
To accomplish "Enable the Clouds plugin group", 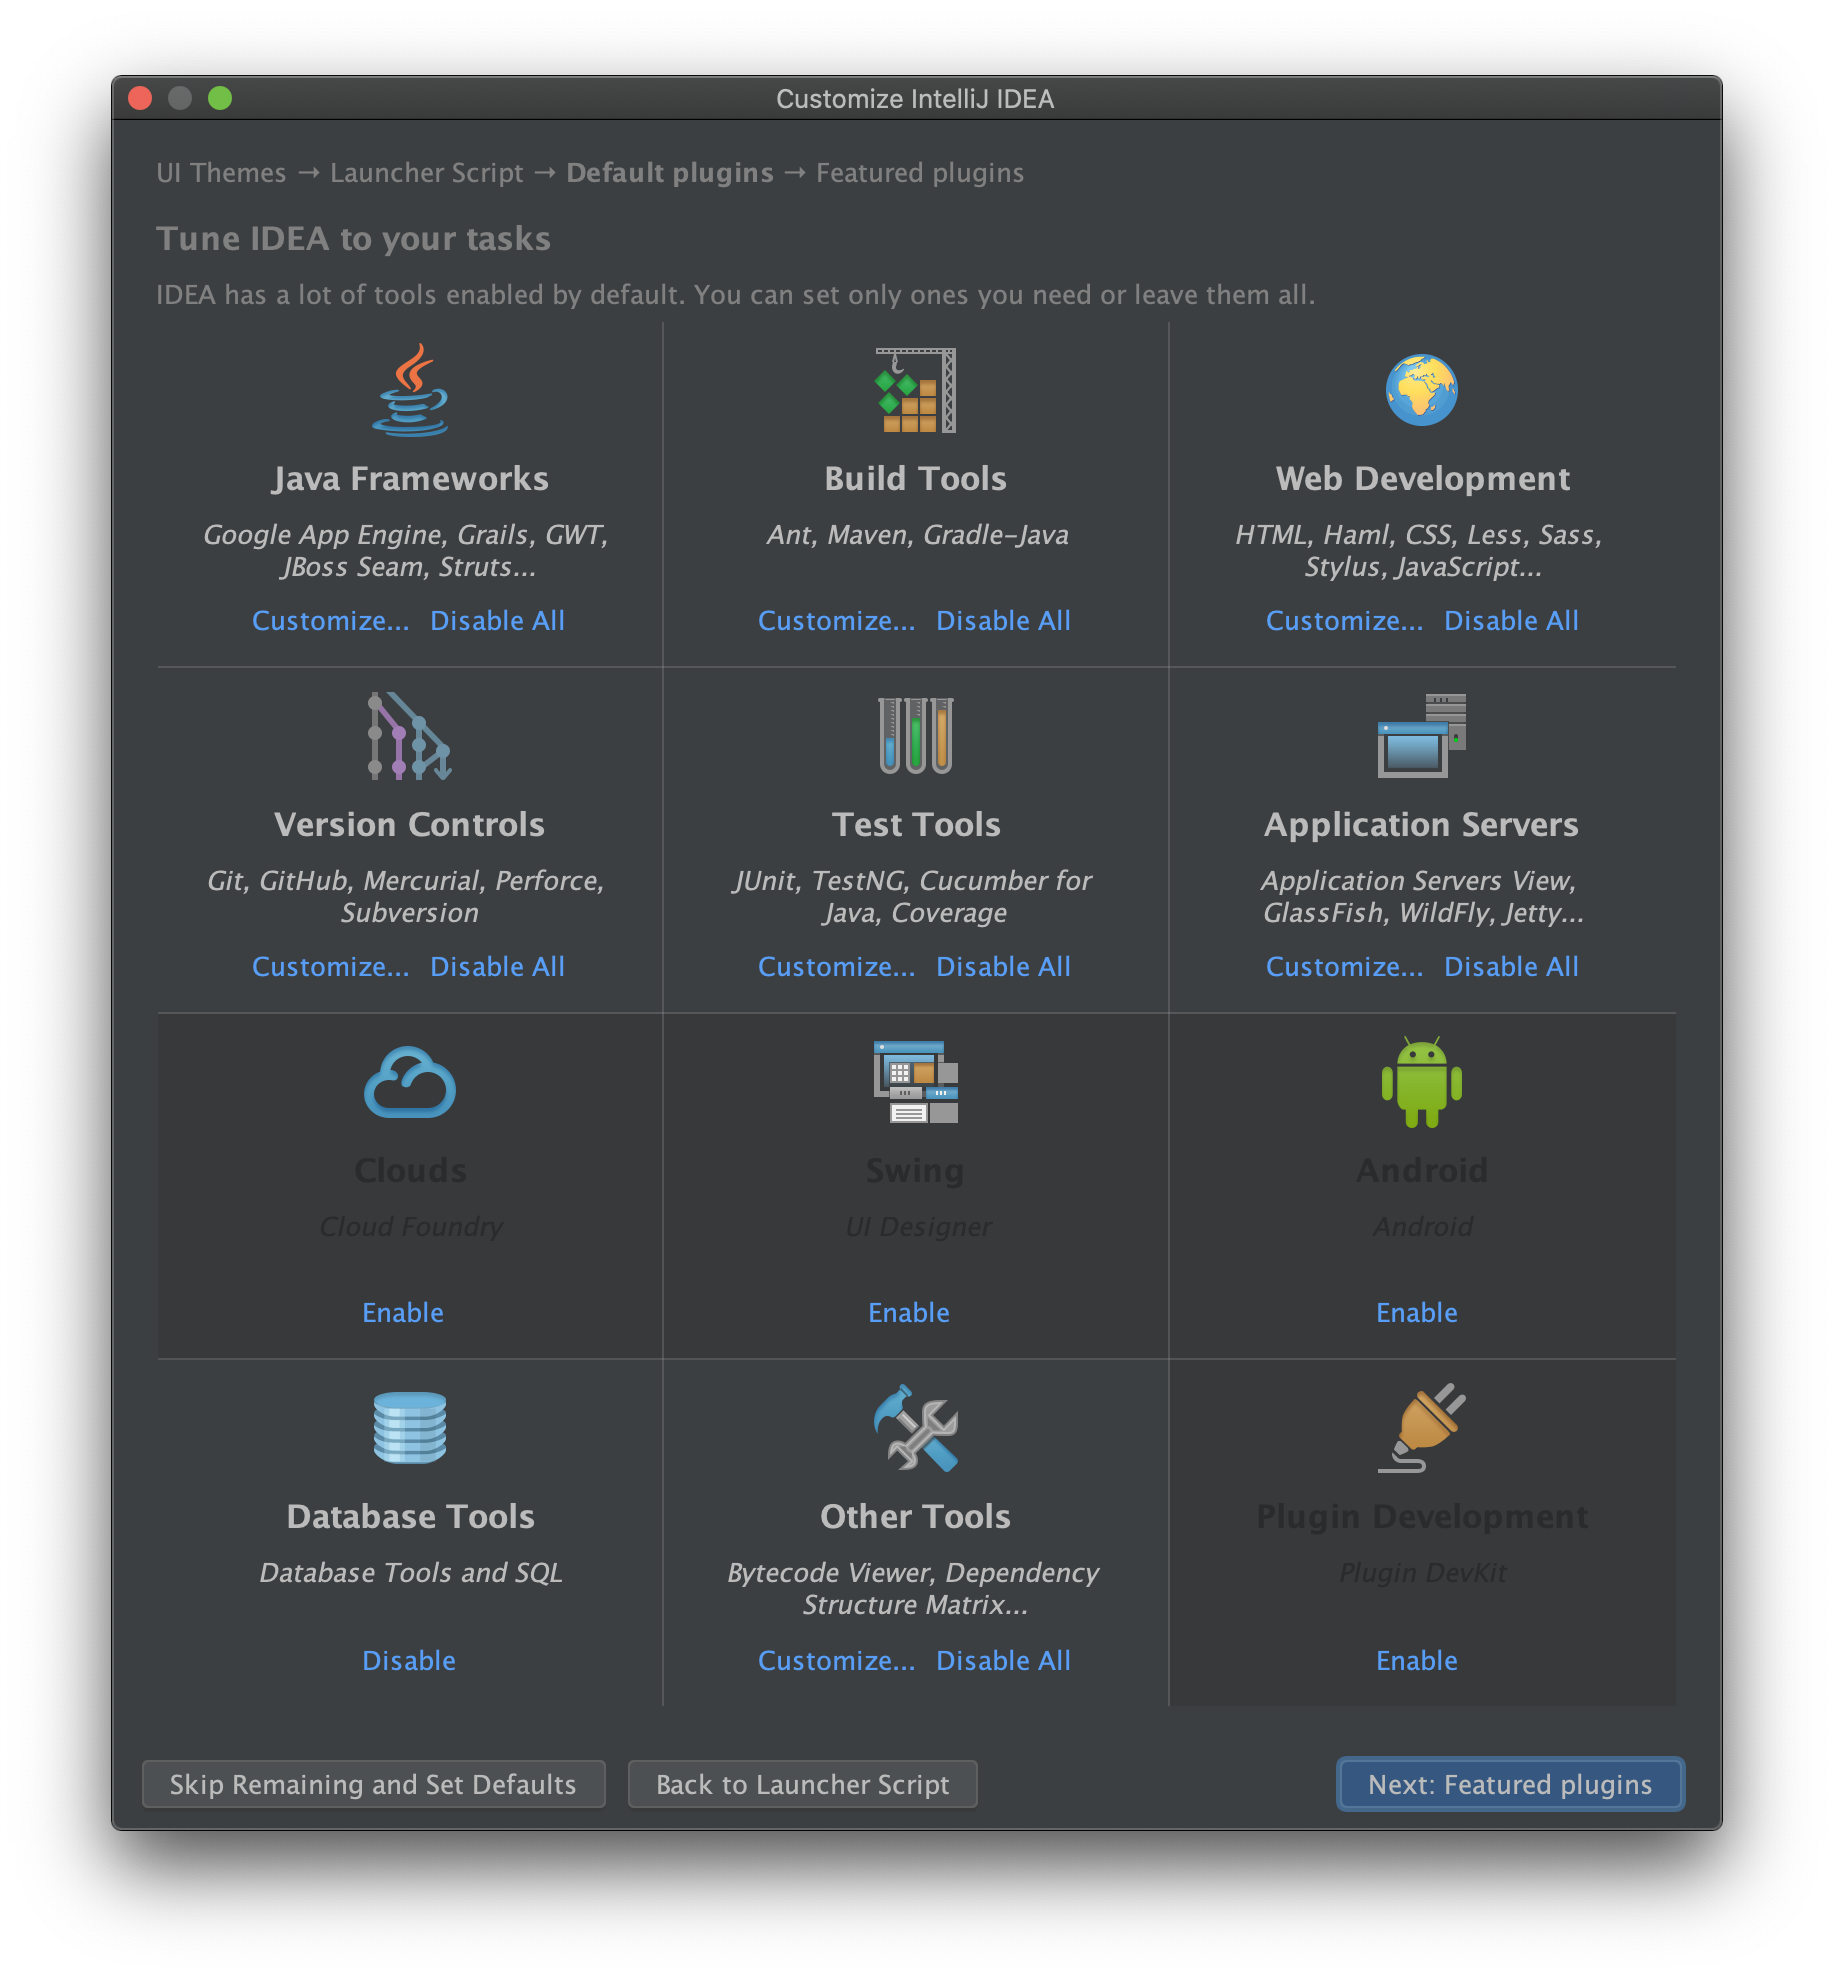I will click(x=403, y=1313).
